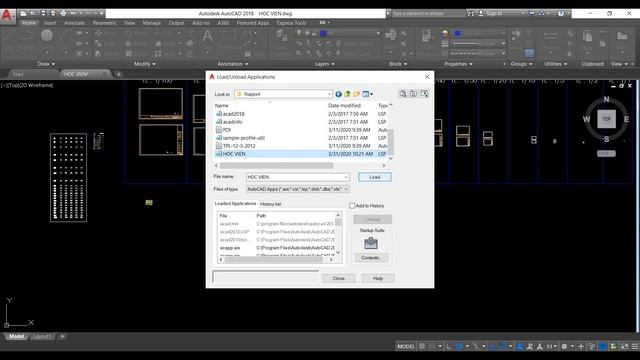Image resolution: width=640 pixels, height=360 pixels.
Task: Check the Add to History checkbox
Action: (x=352, y=206)
